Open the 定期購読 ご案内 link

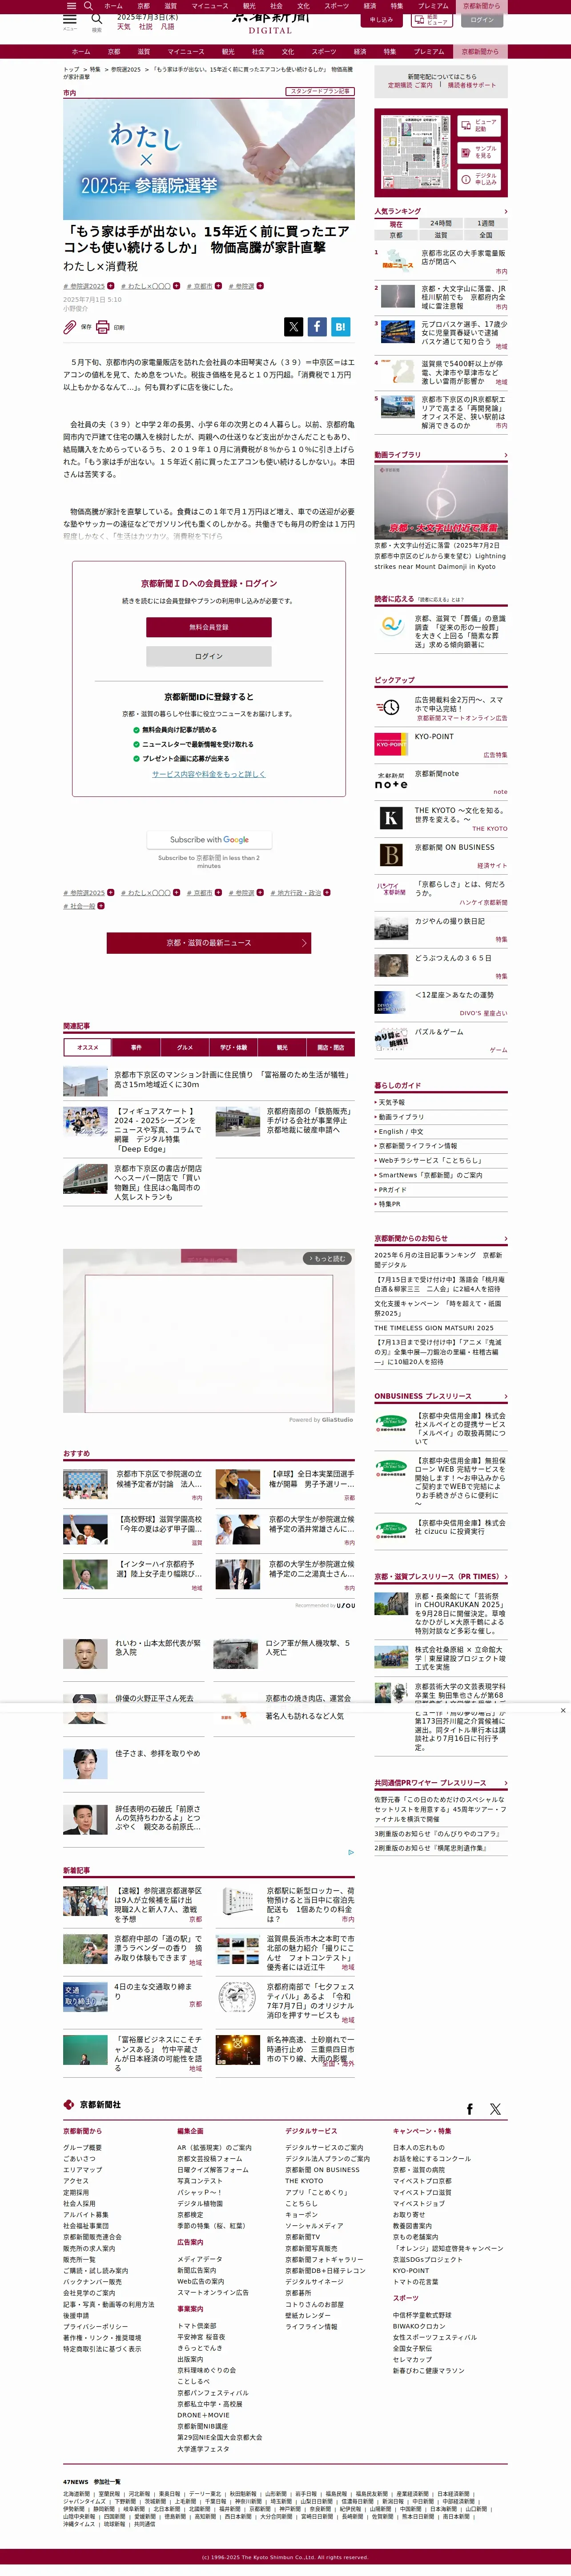tap(410, 85)
